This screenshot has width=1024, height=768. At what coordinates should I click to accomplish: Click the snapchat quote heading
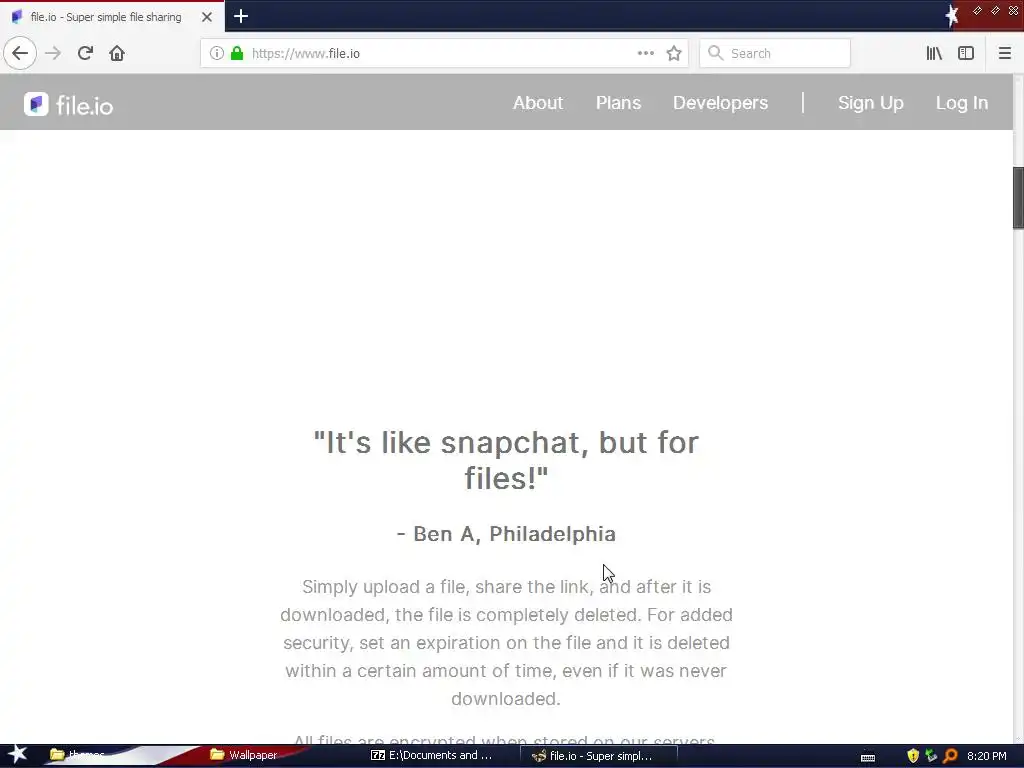pyautogui.click(x=506, y=460)
